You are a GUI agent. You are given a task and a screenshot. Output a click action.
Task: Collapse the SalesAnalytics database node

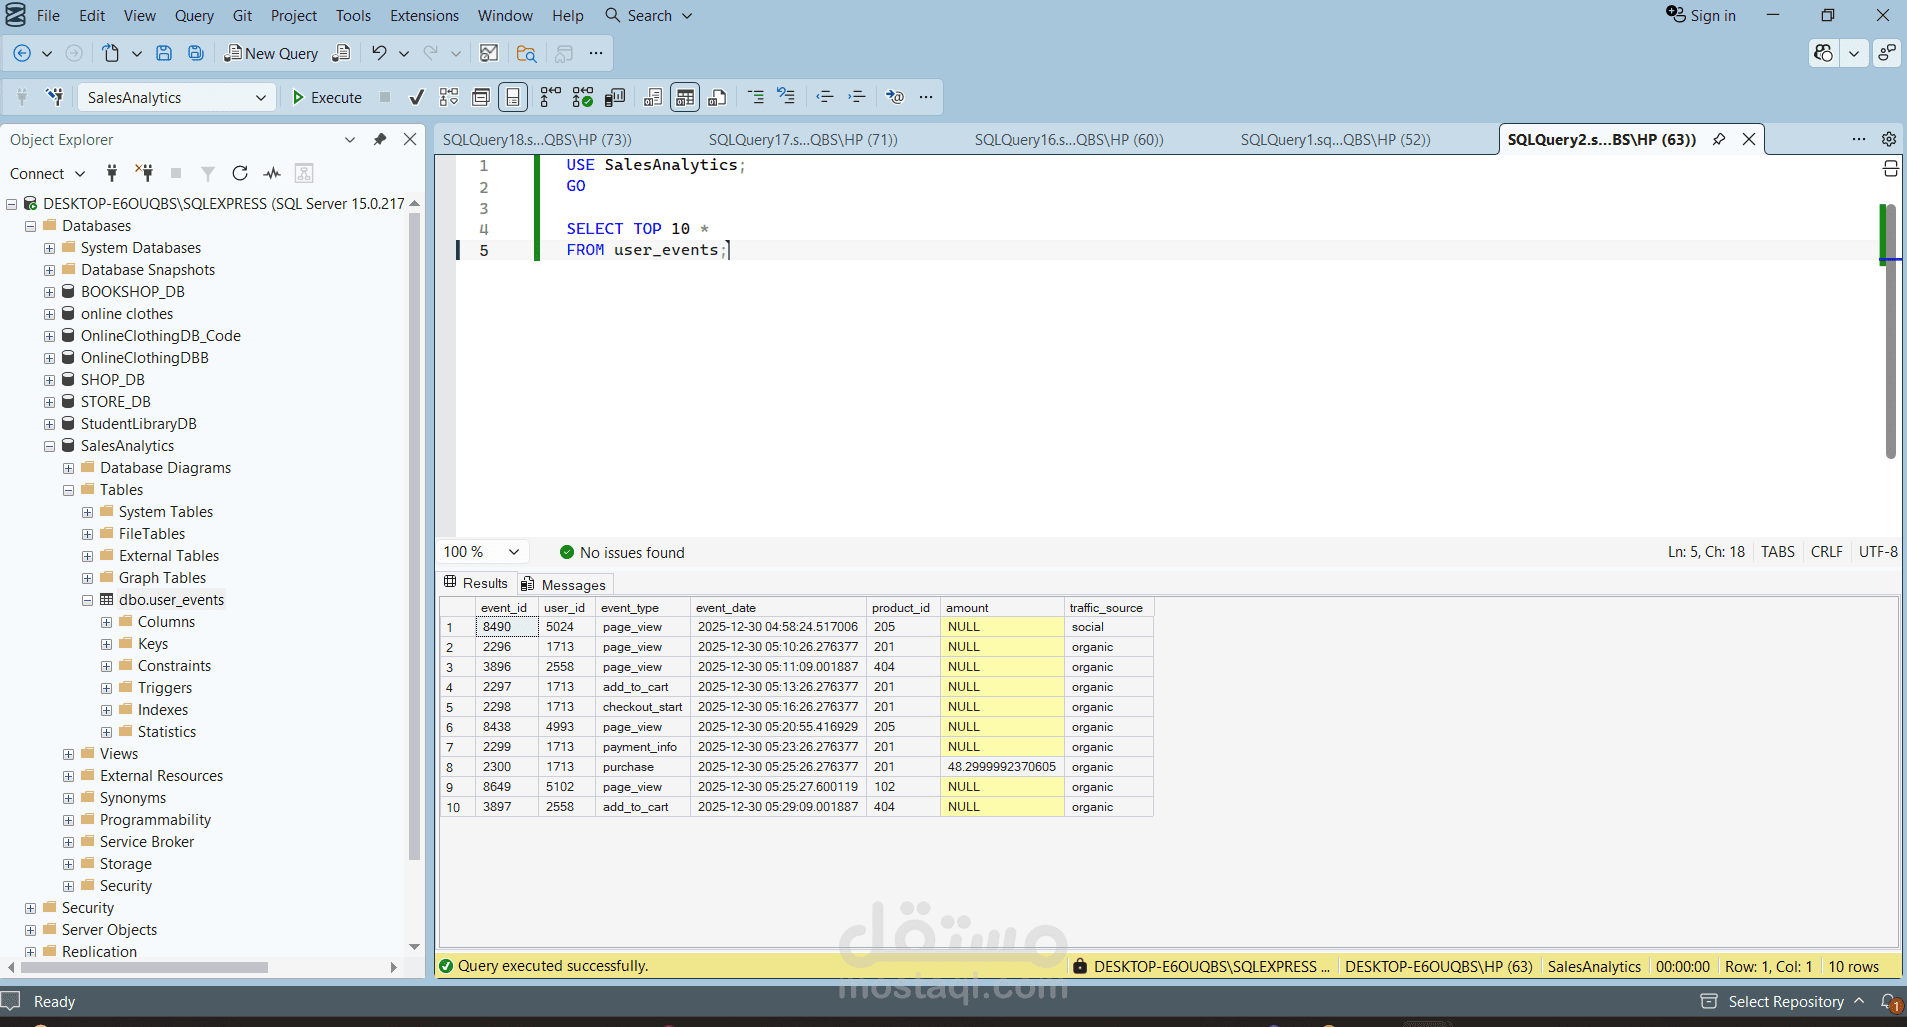[50, 446]
